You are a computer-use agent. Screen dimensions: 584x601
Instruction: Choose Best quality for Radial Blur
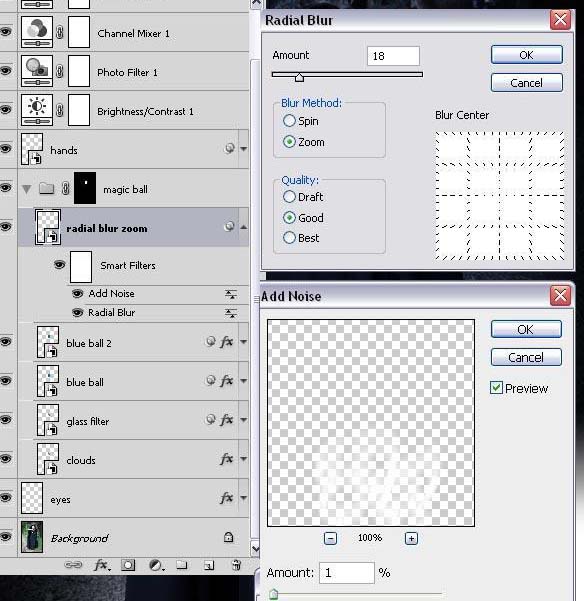coord(289,238)
